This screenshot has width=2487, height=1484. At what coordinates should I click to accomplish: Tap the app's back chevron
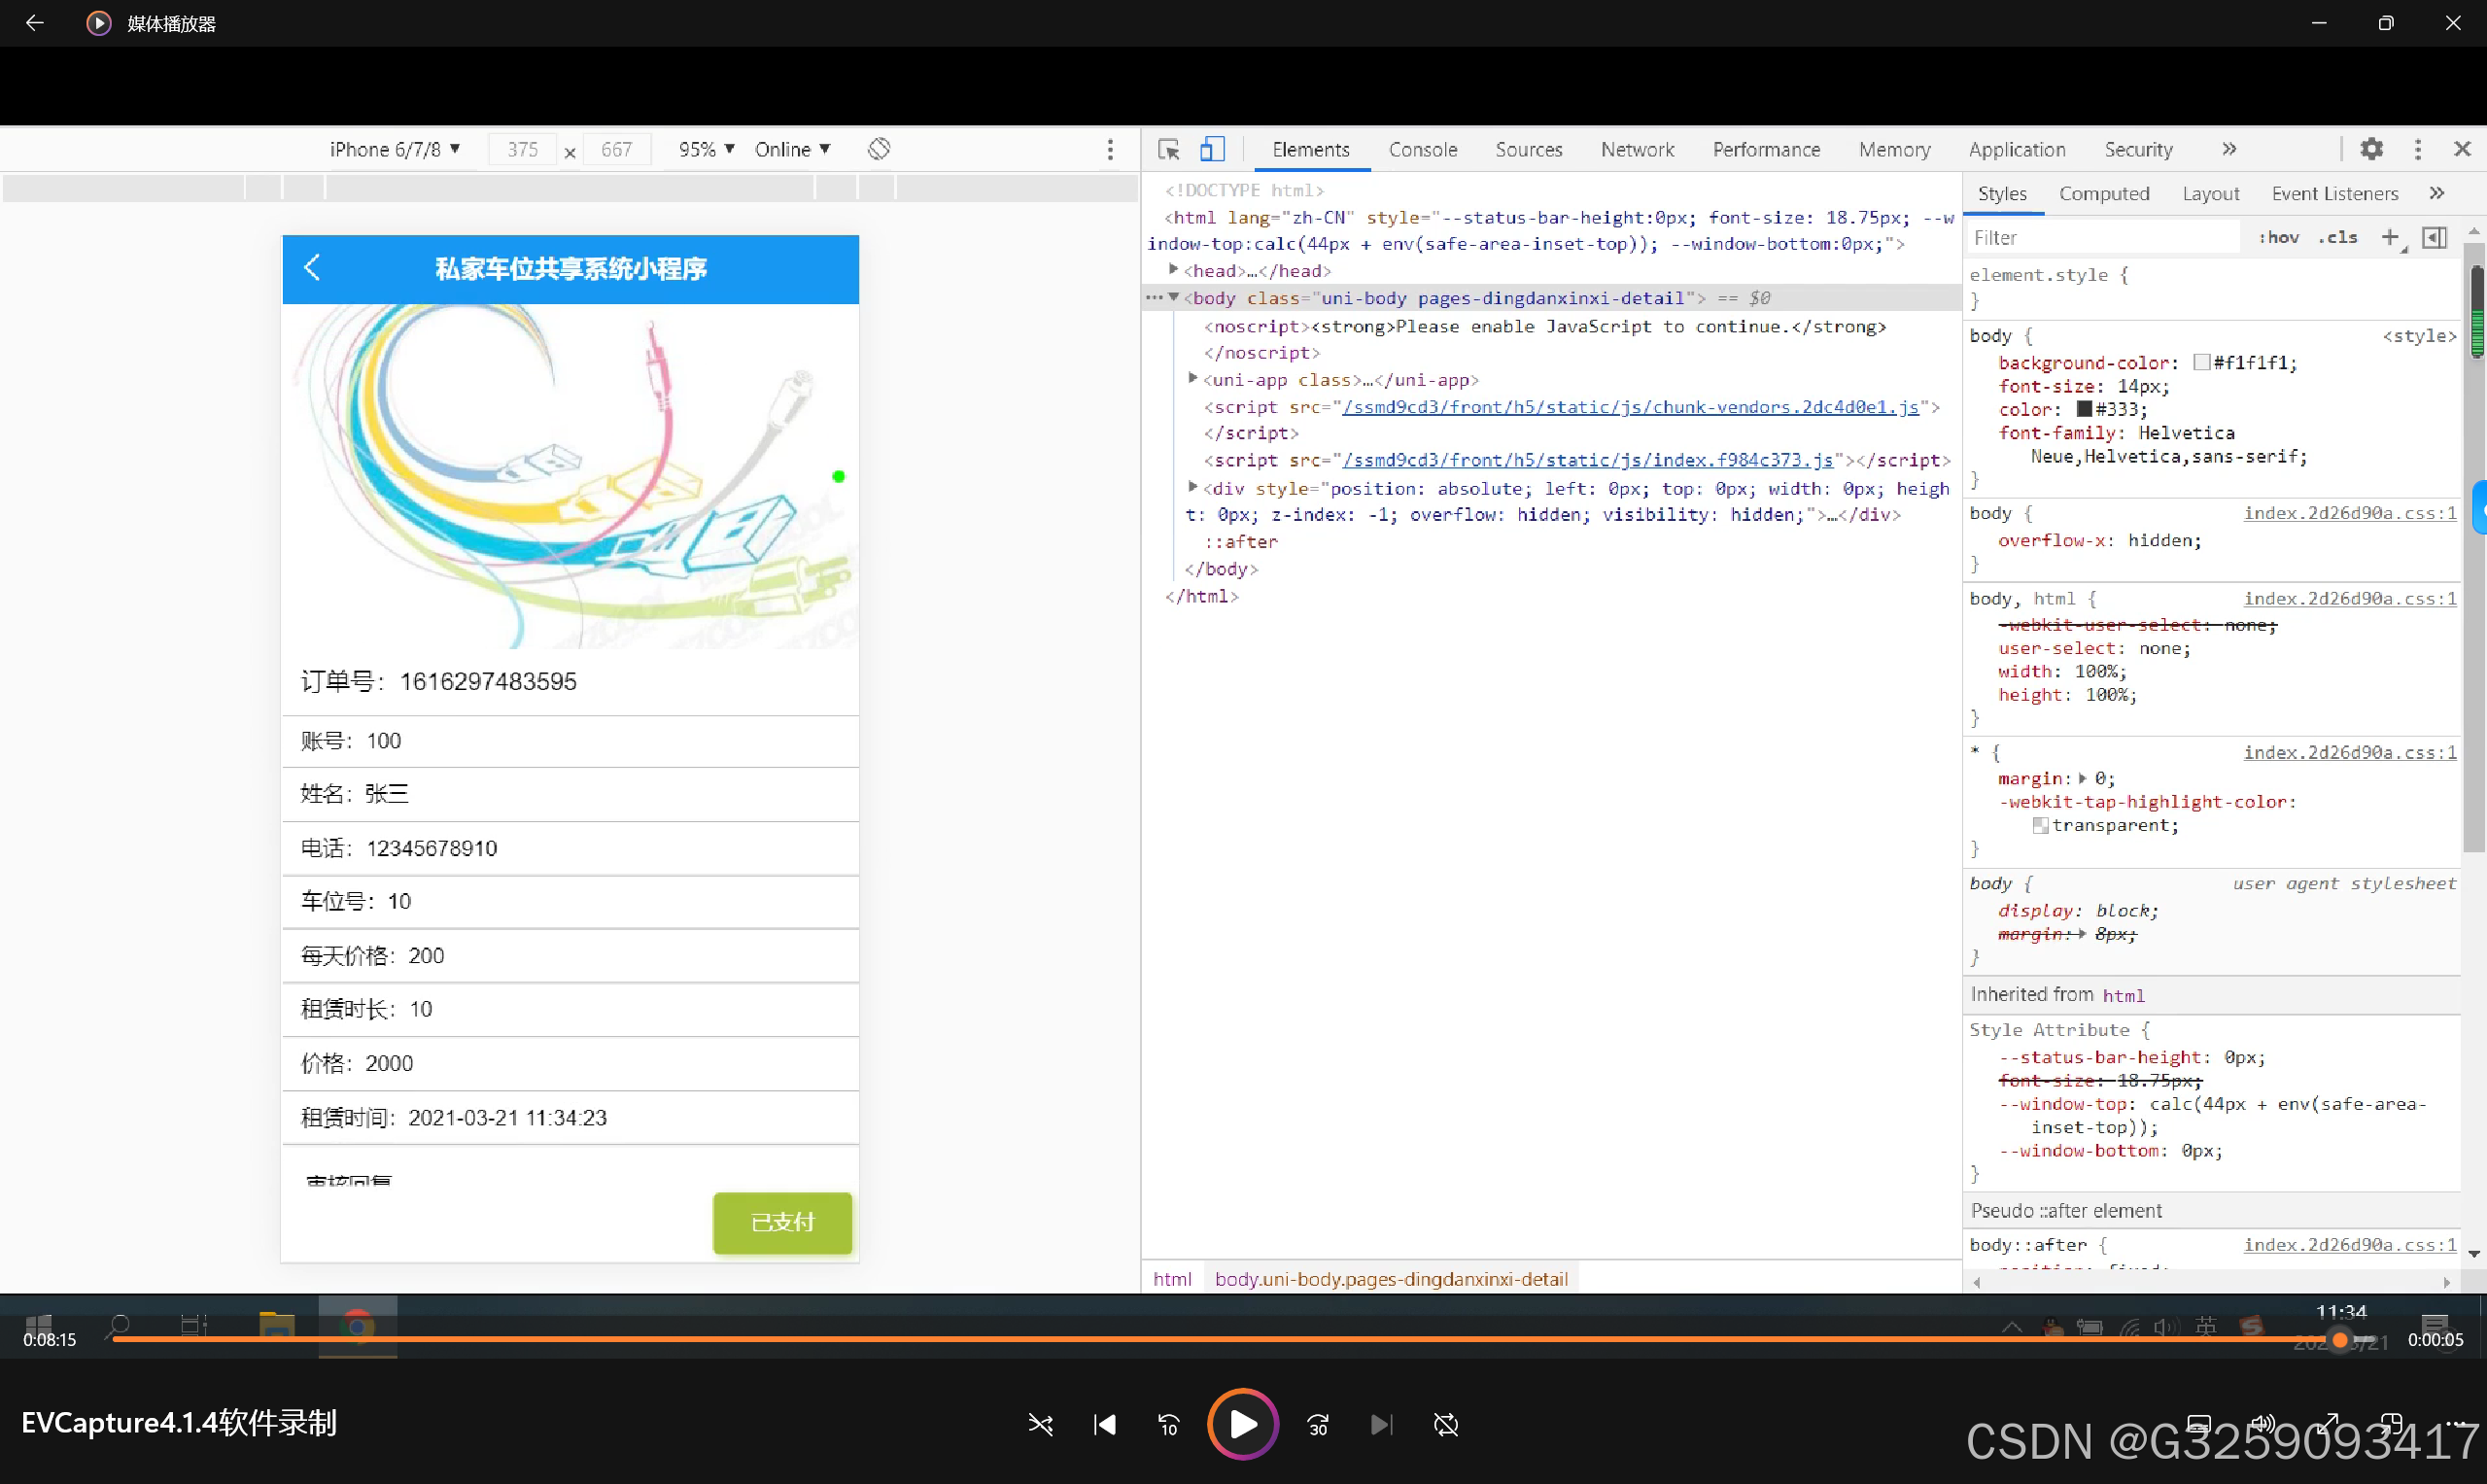pyautogui.click(x=312, y=268)
